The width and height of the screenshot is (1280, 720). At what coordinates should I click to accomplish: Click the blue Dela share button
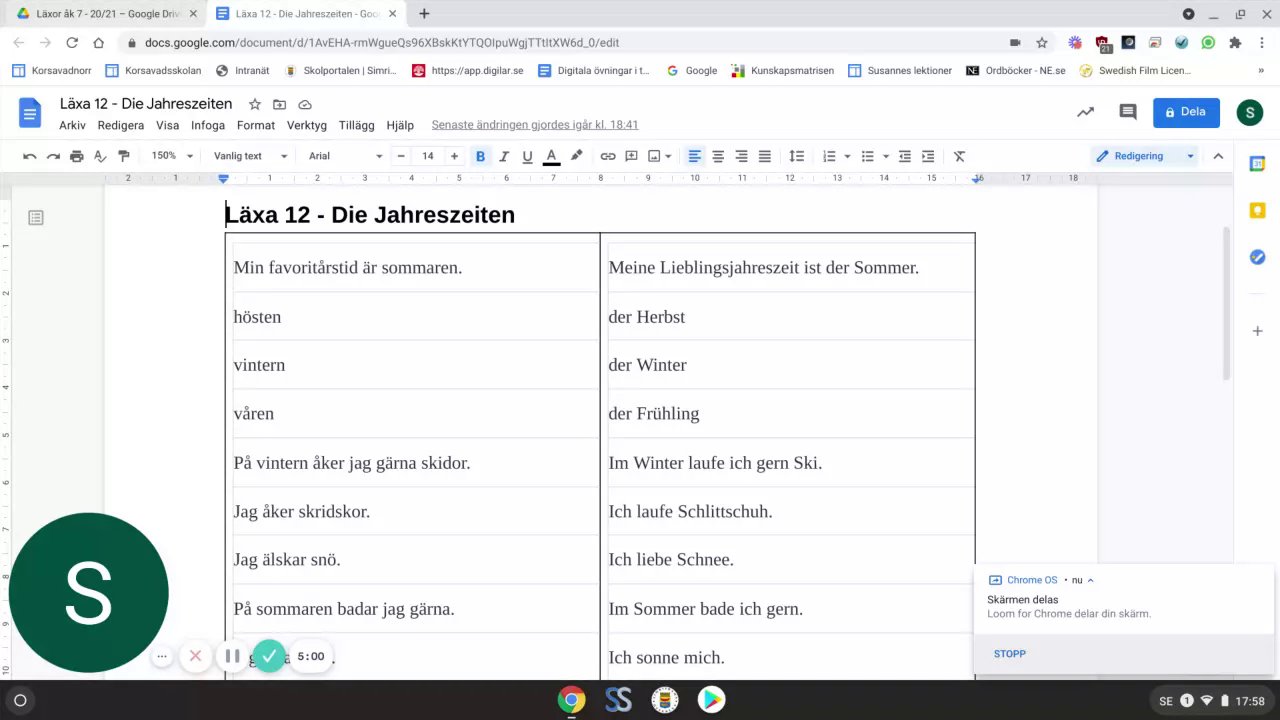coord(1186,112)
